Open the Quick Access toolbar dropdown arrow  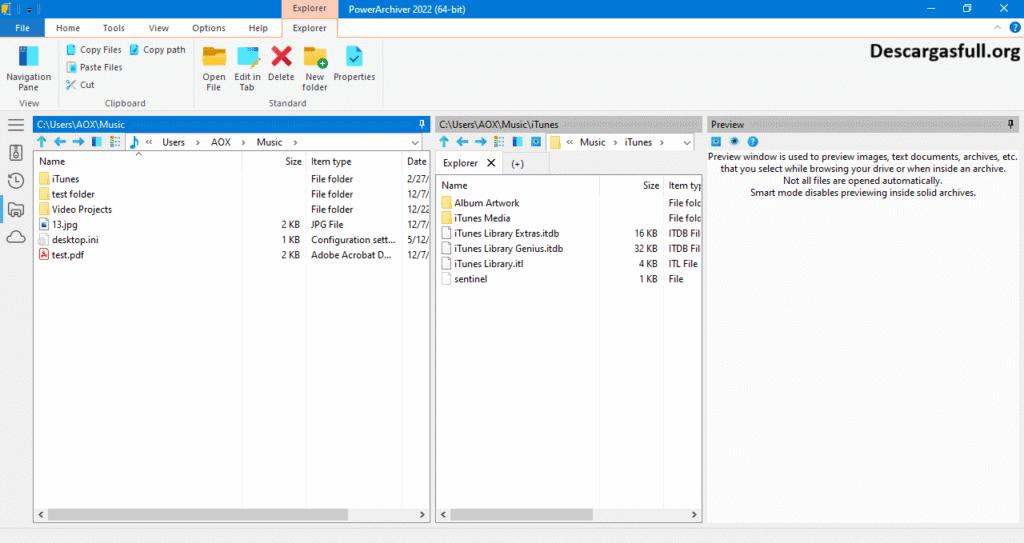click(30, 9)
